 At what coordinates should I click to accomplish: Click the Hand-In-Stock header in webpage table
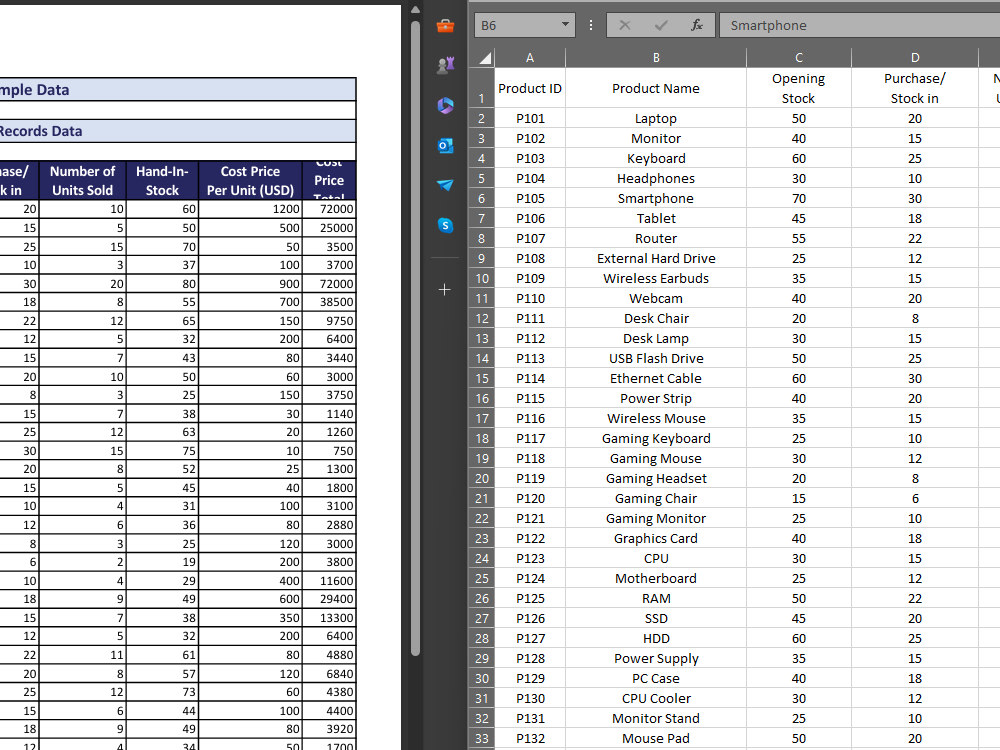pos(162,180)
